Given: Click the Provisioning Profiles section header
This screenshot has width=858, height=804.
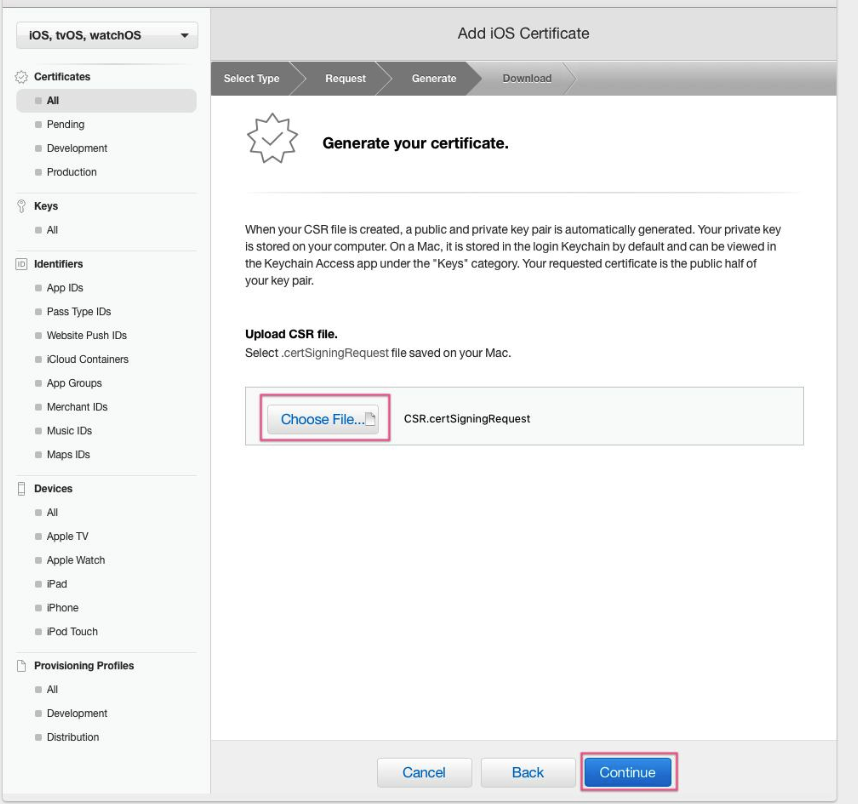Looking at the screenshot, I should click(x=84, y=666).
